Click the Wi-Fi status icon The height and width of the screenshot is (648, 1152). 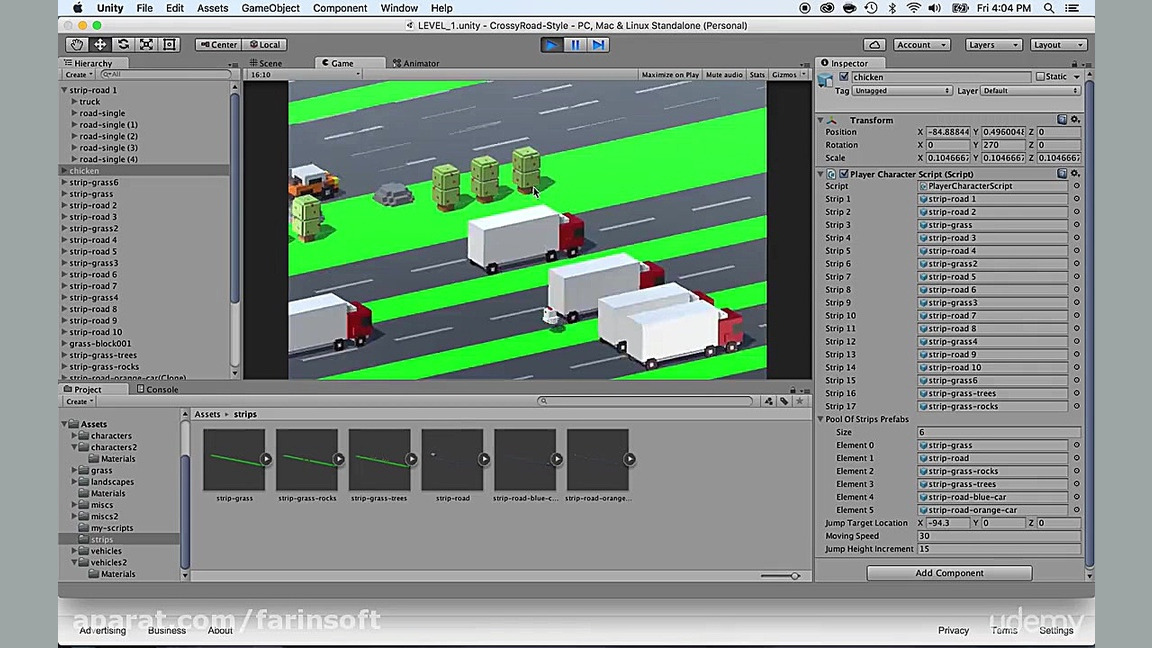[x=913, y=8]
